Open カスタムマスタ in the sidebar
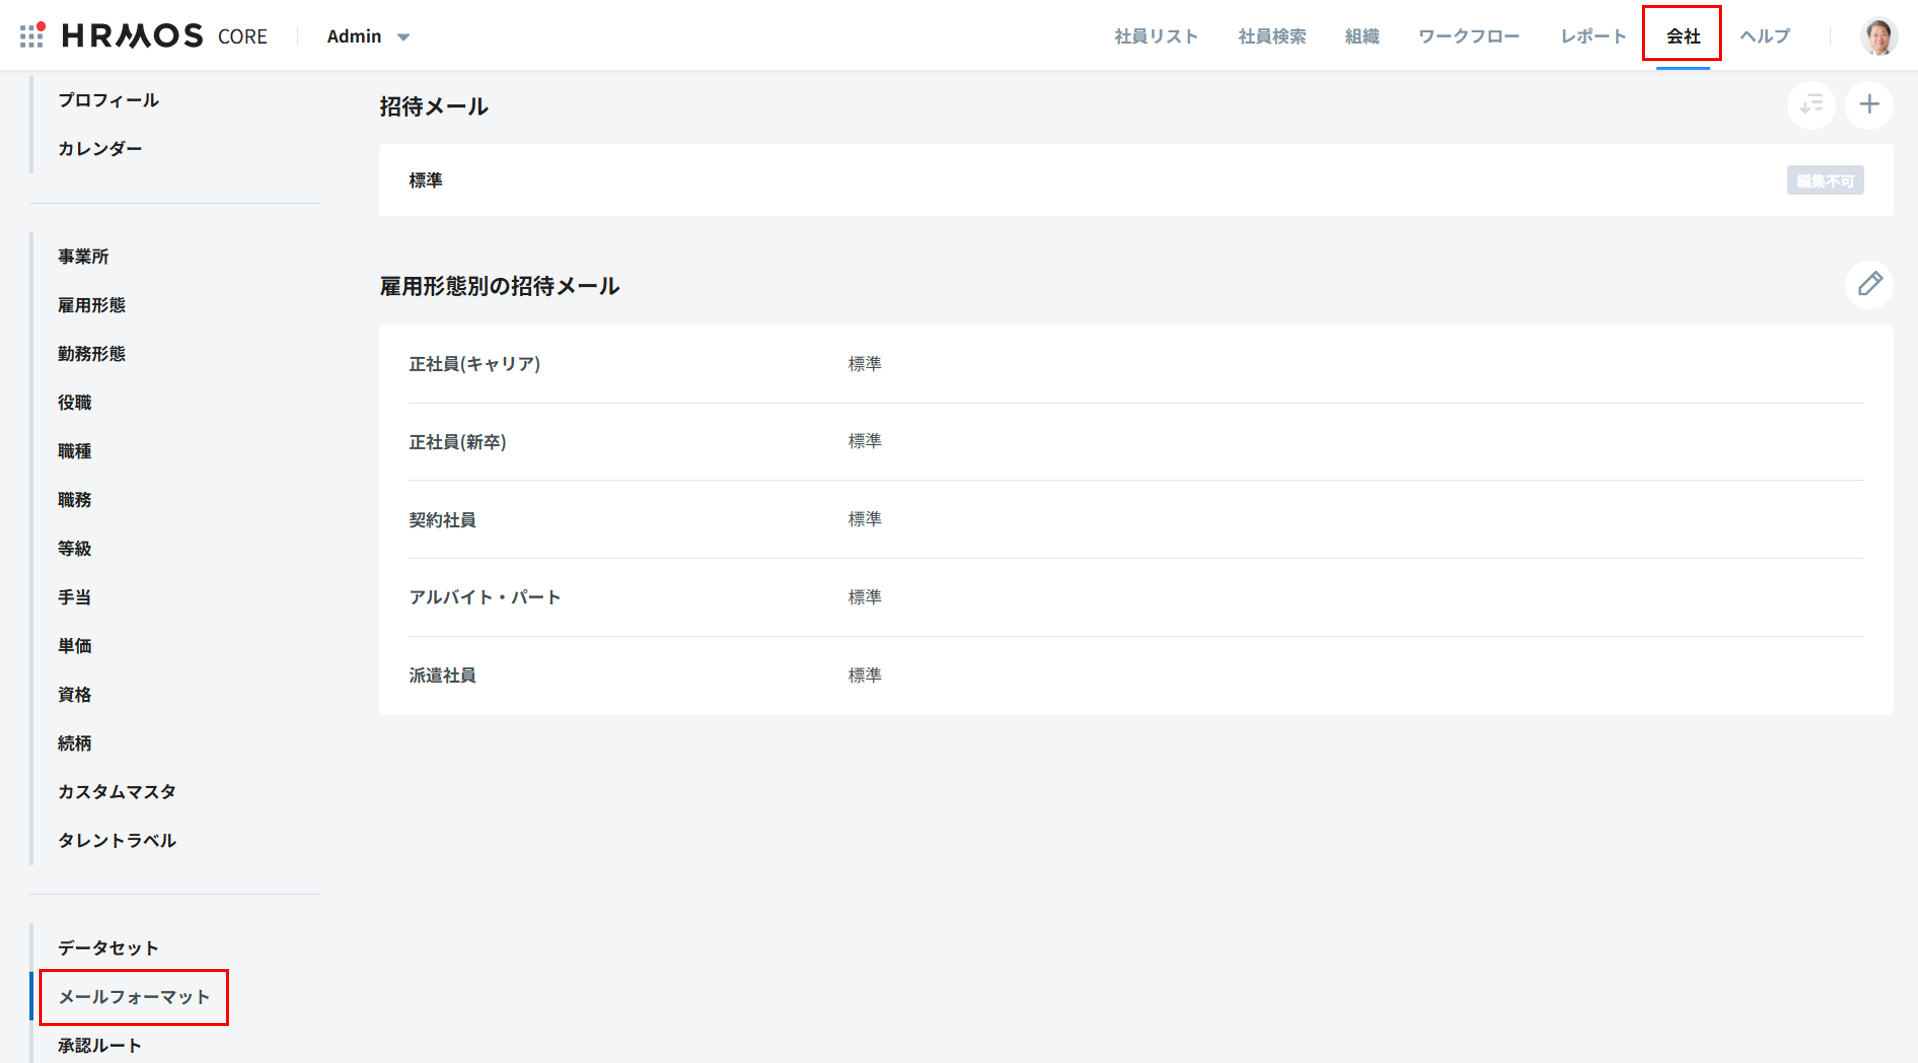This screenshot has width=1918, height=1063. (x=116, y=791)
